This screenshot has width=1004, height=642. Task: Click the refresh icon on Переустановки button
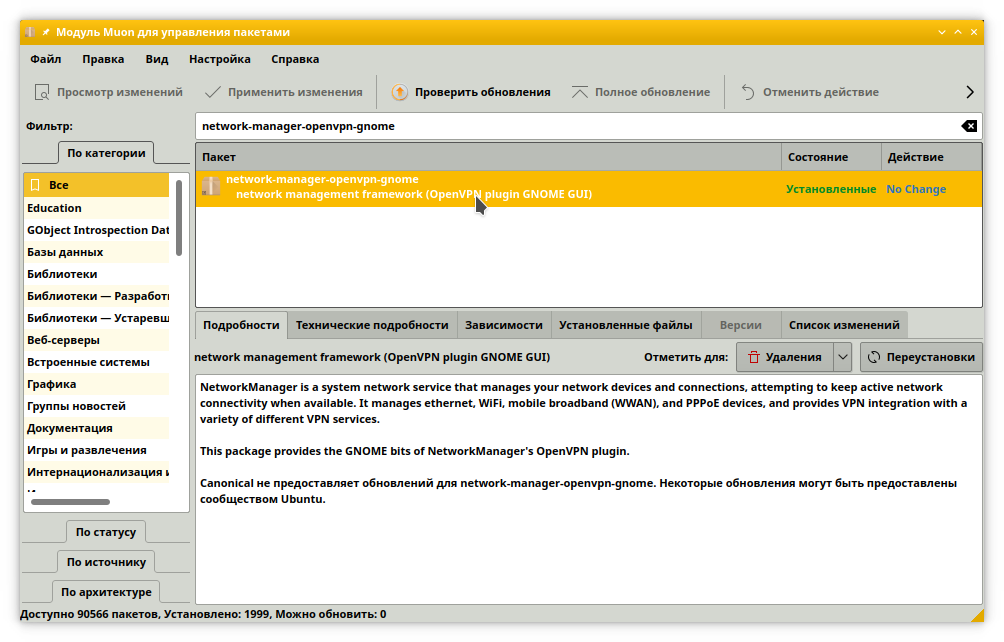tap(874, 357)
